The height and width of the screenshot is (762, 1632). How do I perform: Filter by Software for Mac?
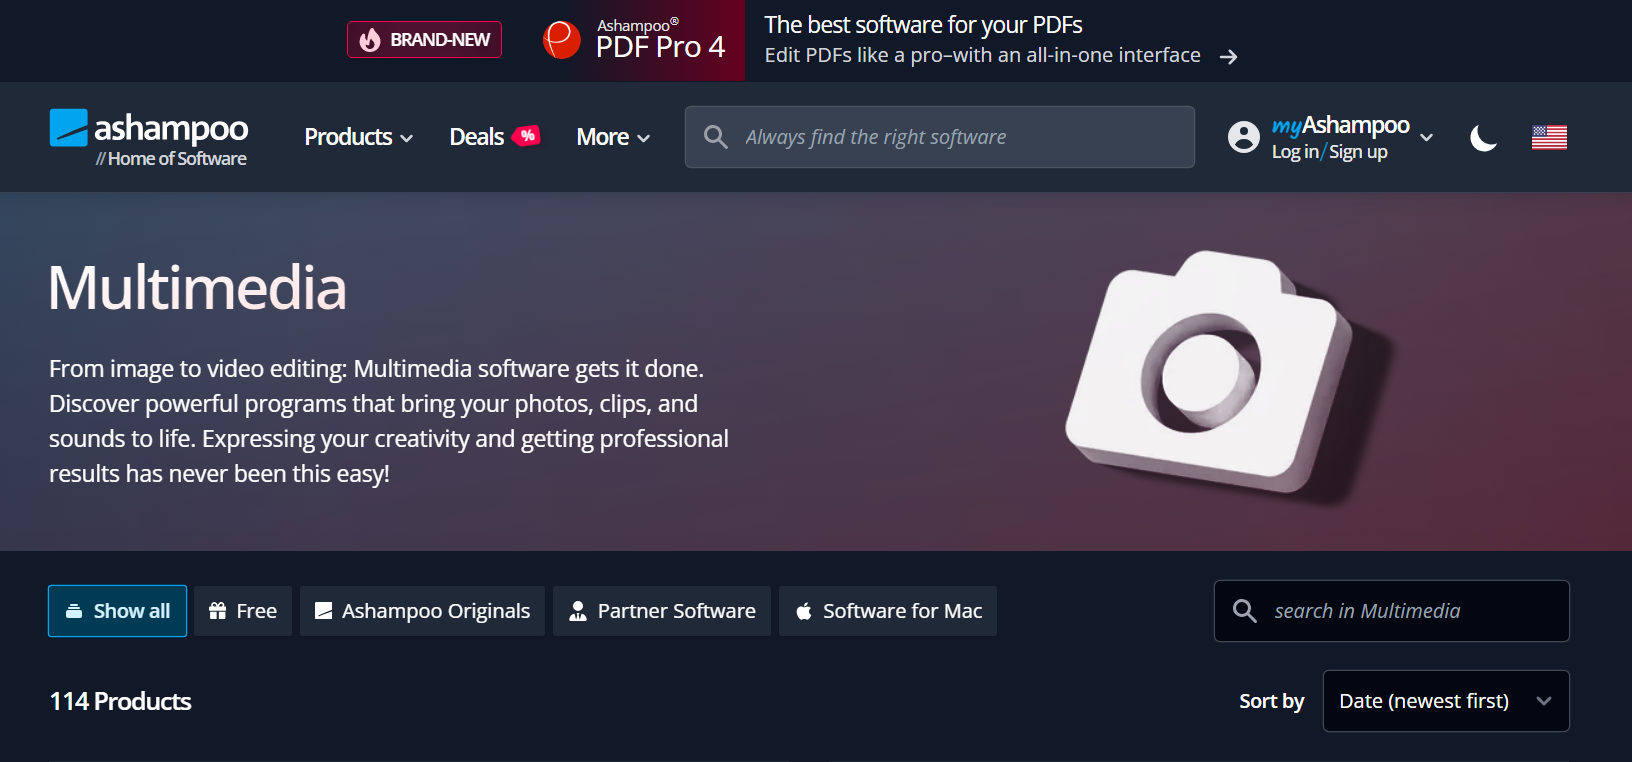(x=888, y=611)
